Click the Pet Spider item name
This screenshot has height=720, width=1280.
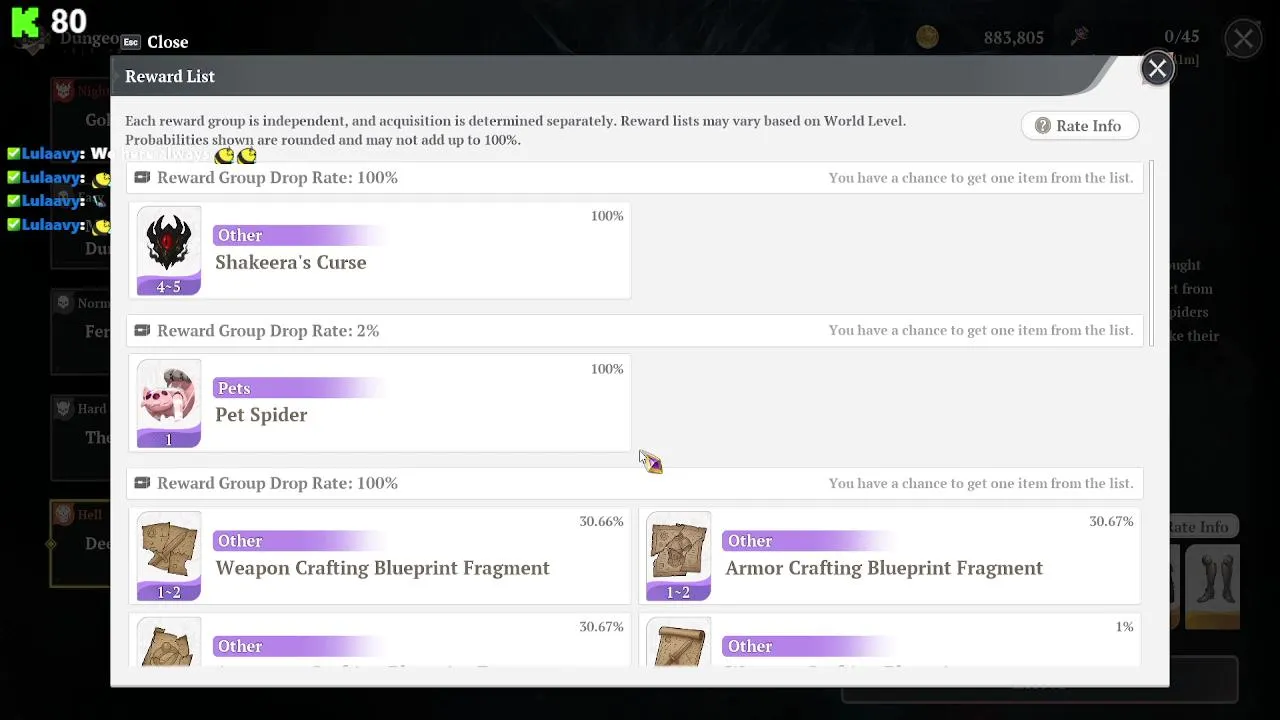[x=261, y=415]
